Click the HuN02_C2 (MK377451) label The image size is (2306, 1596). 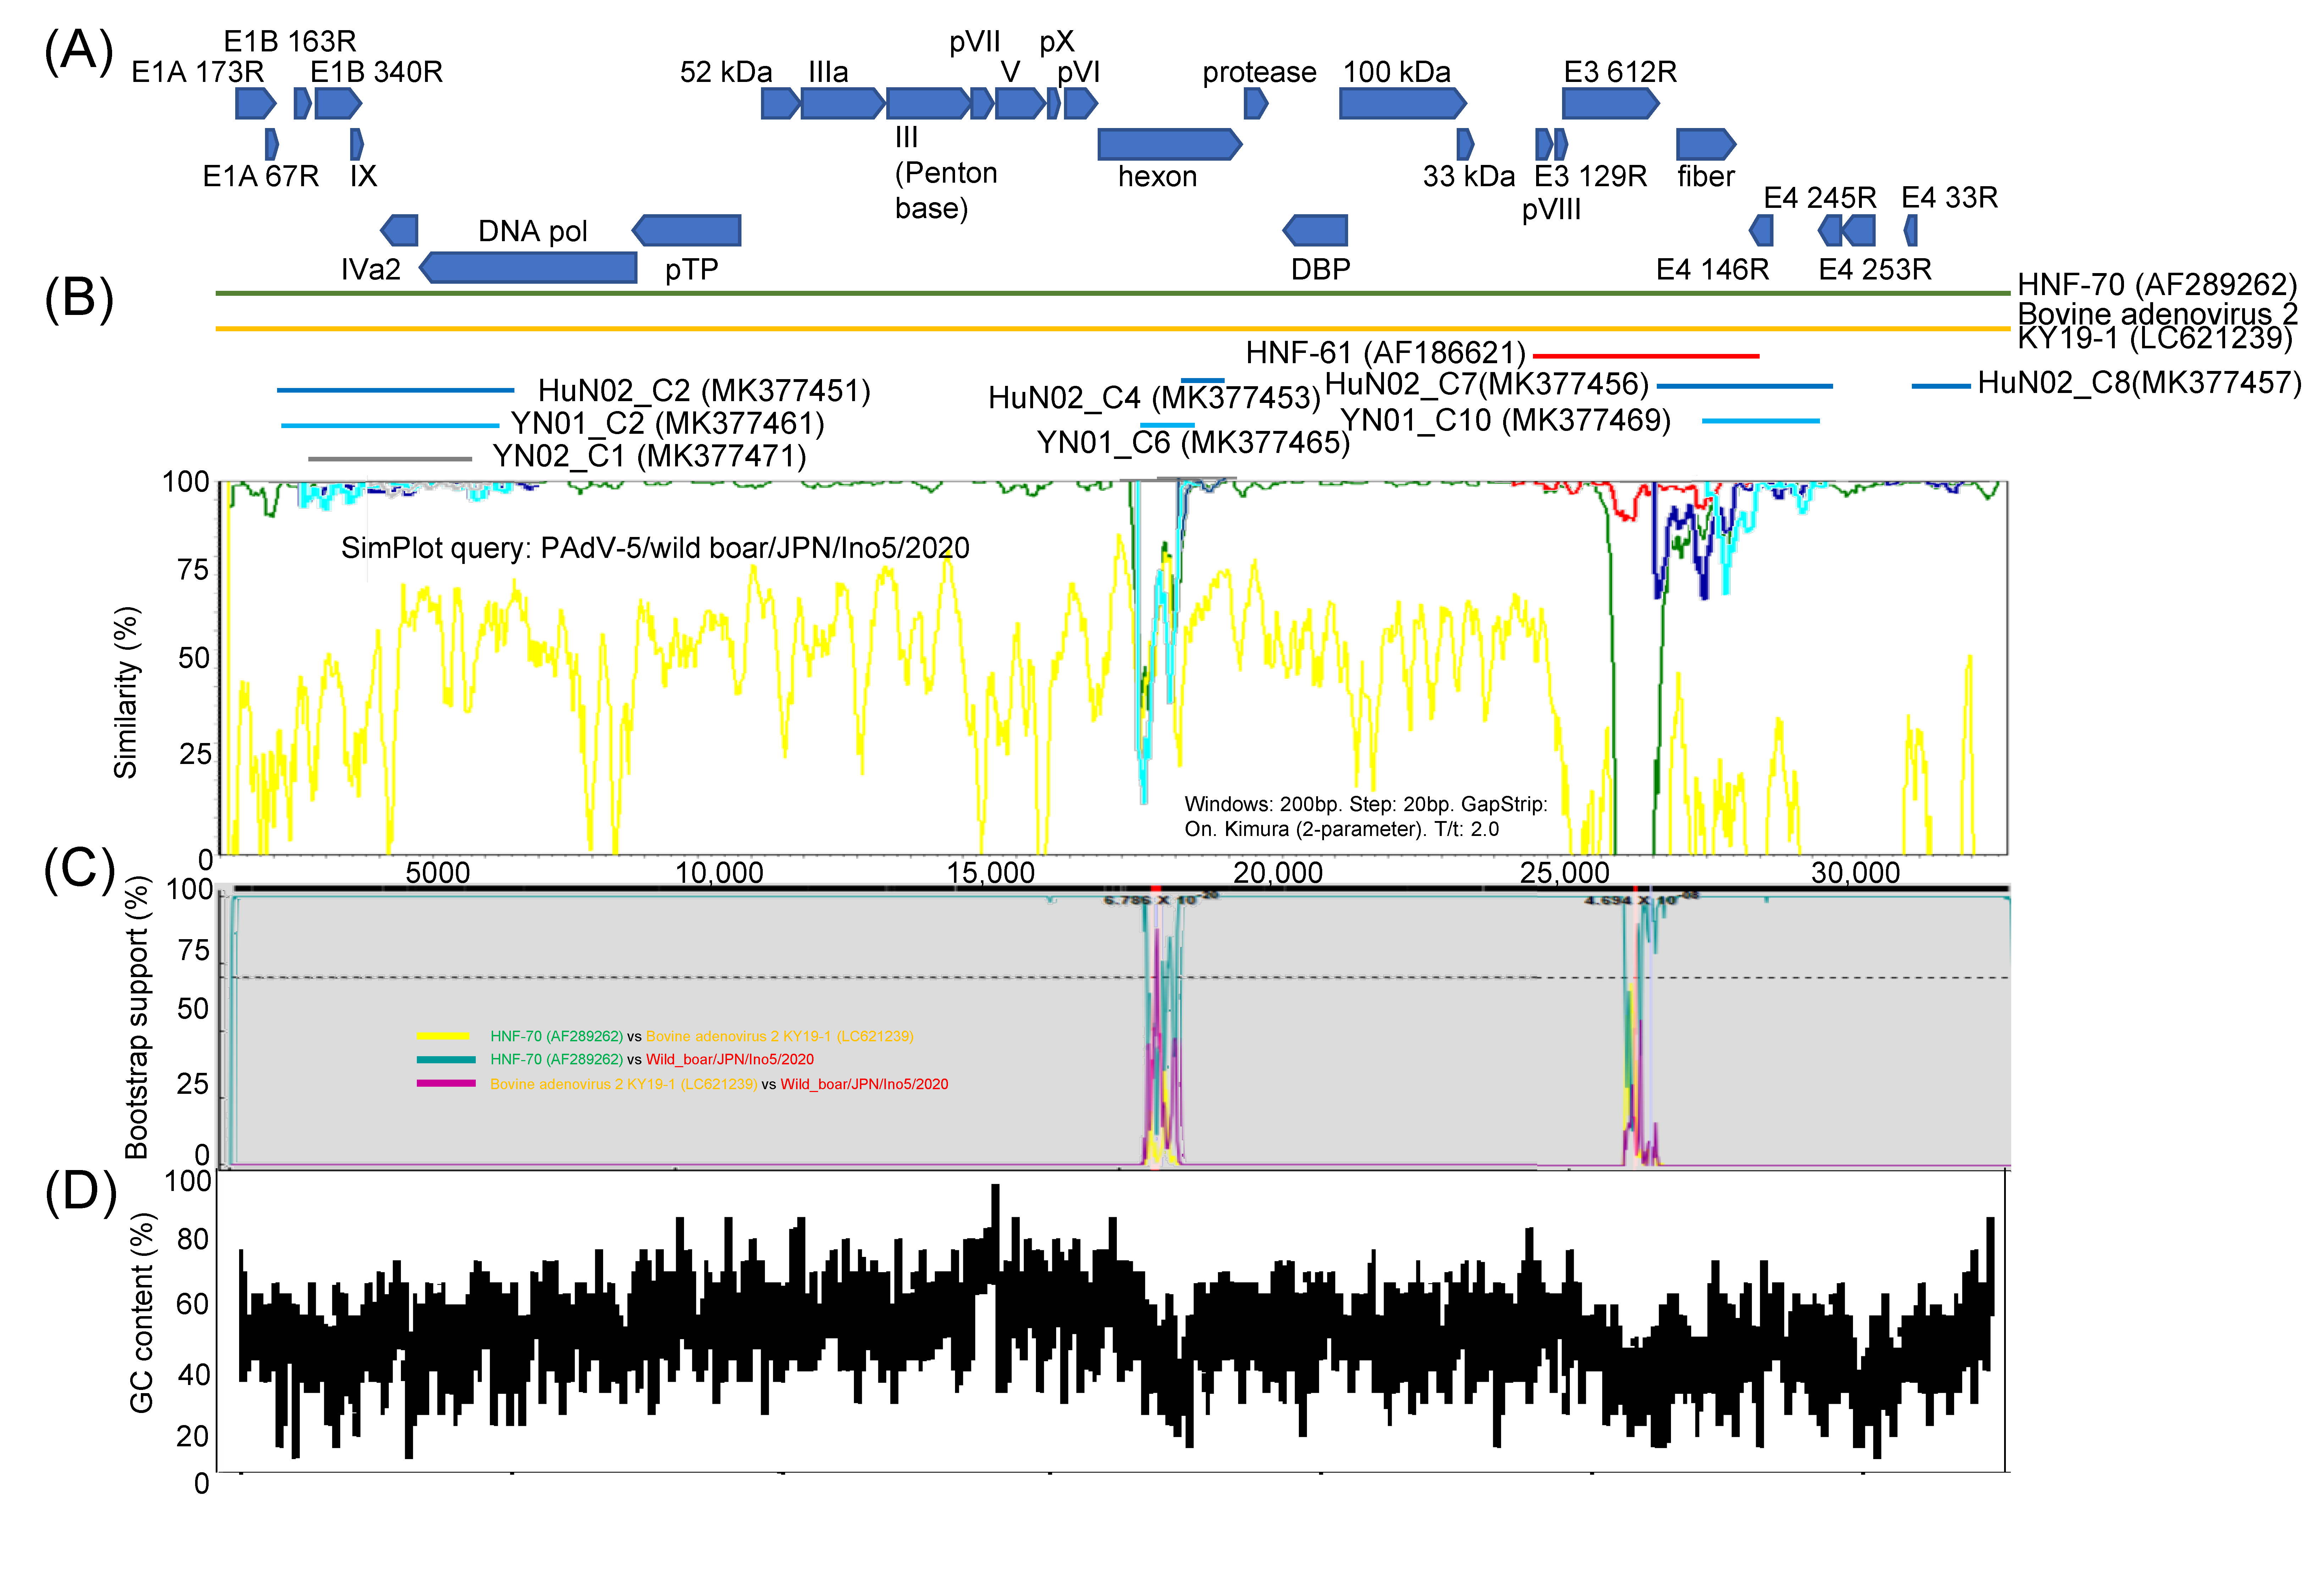tap(704, 390)
